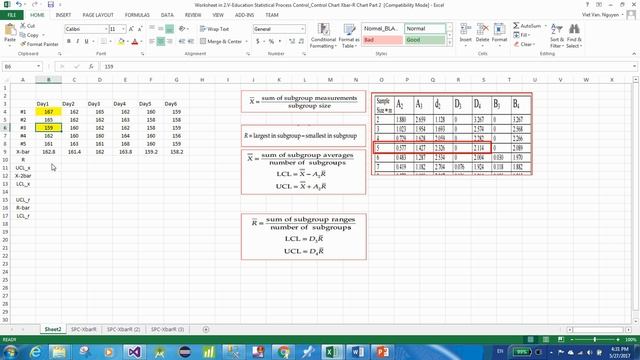This screenshot has height=360, width=640.
Task: Increase font size with the larger A
Action: point(131,29)
